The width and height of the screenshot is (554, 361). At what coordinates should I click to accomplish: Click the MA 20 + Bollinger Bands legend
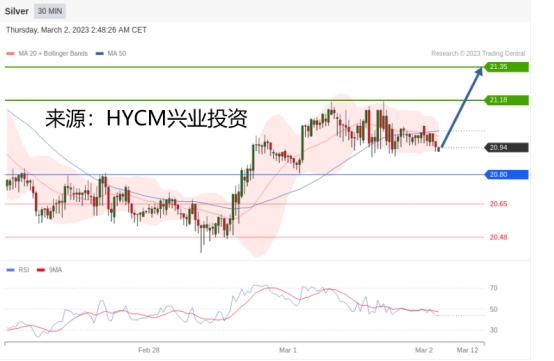click(47, 54)
